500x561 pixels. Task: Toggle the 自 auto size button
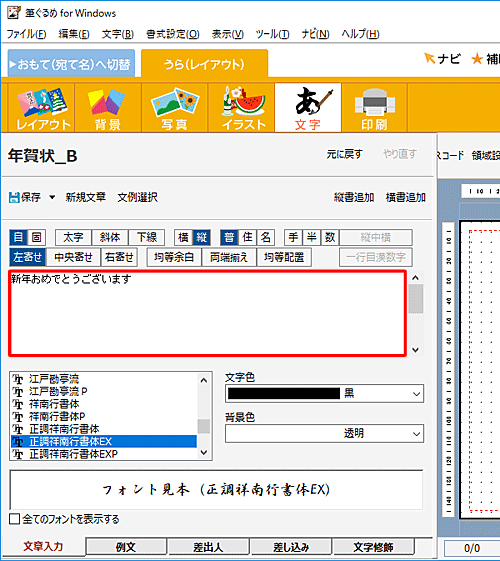19,237
